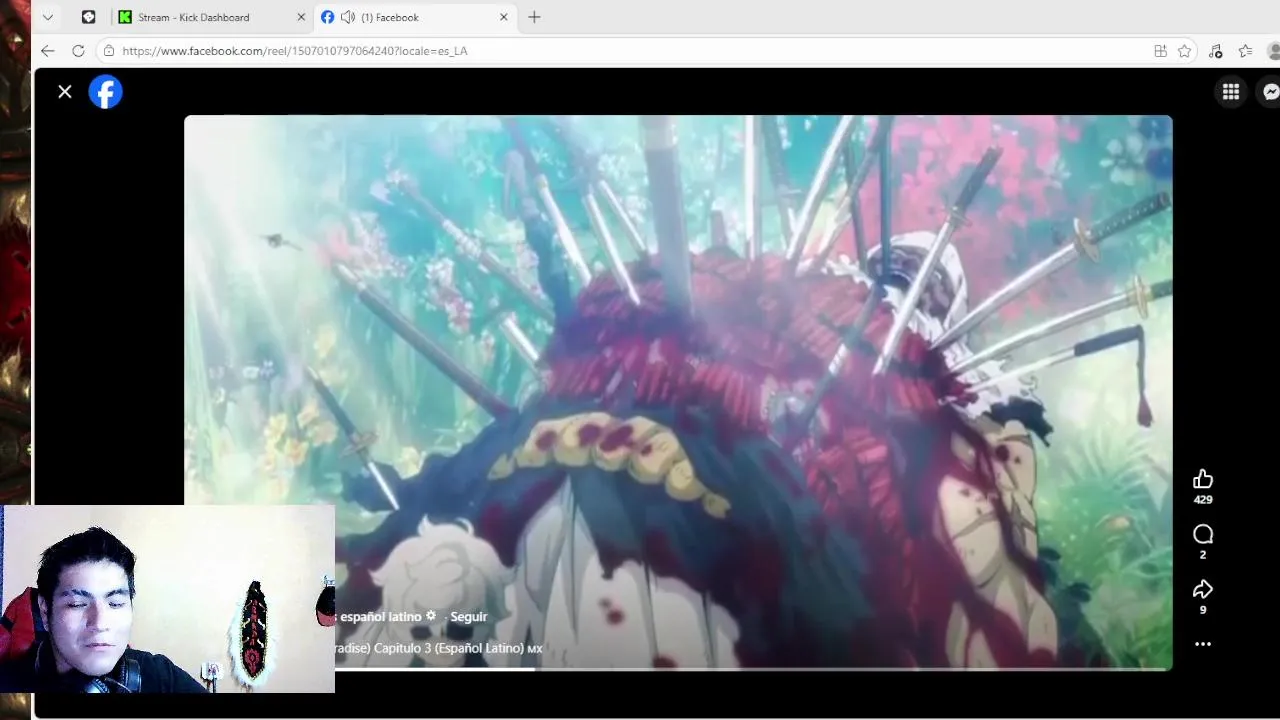
Task: Open the browser profile avatar
Action: [1274, 51]
